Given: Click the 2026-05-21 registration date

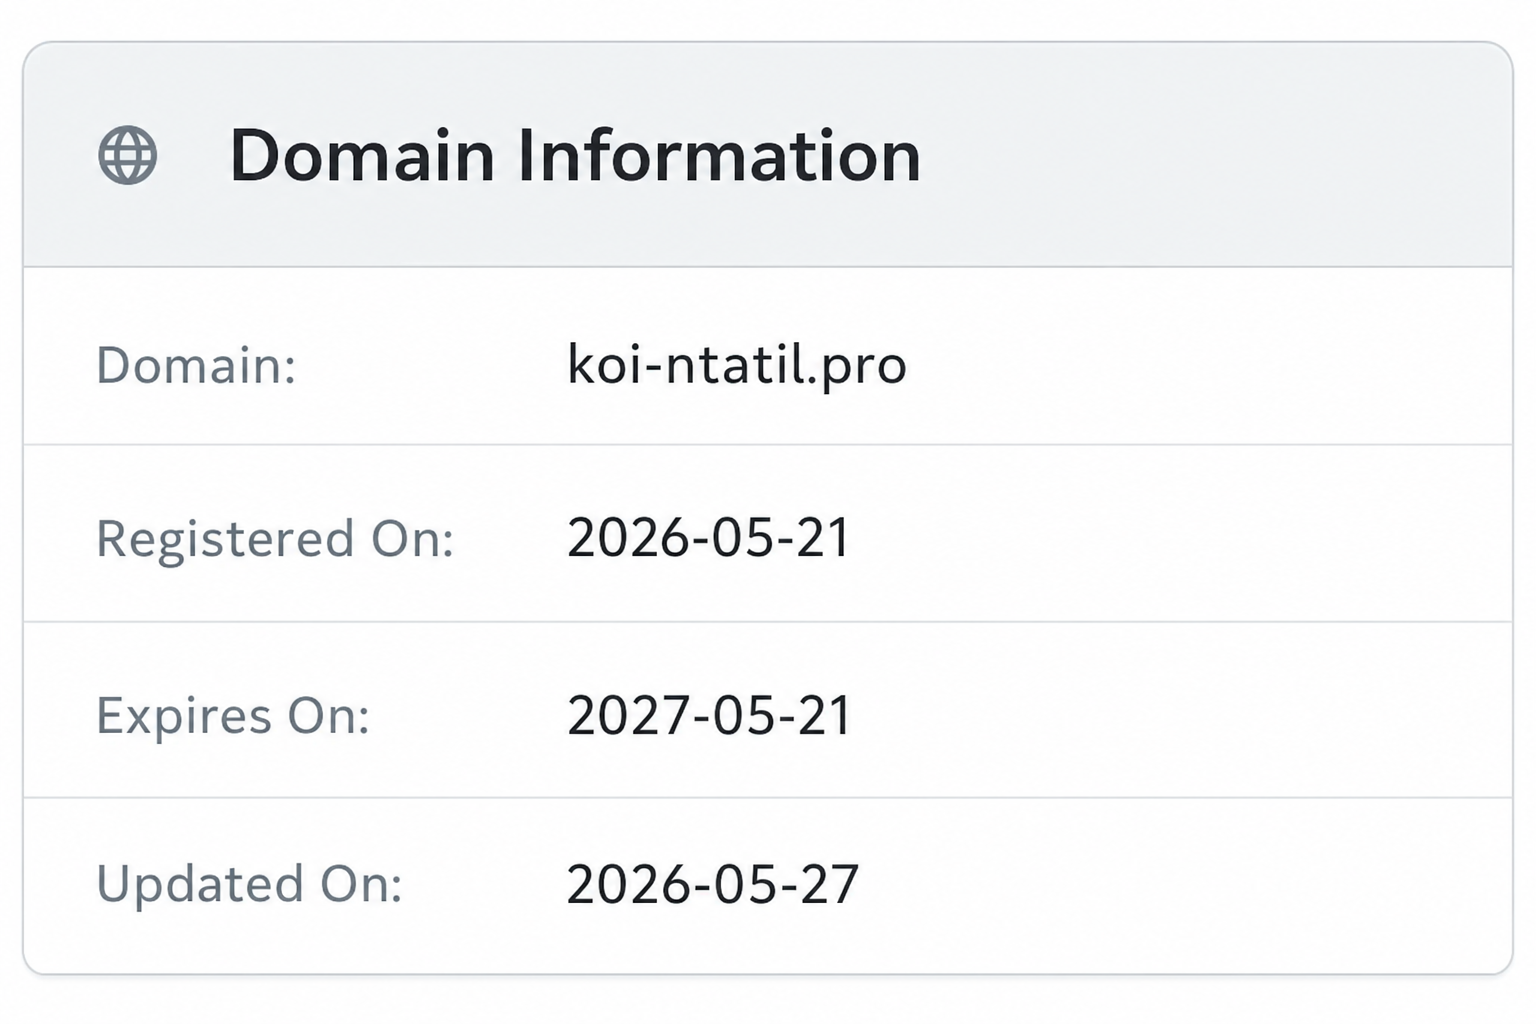Looking at the screenshot, I should [x=709, y=538].
